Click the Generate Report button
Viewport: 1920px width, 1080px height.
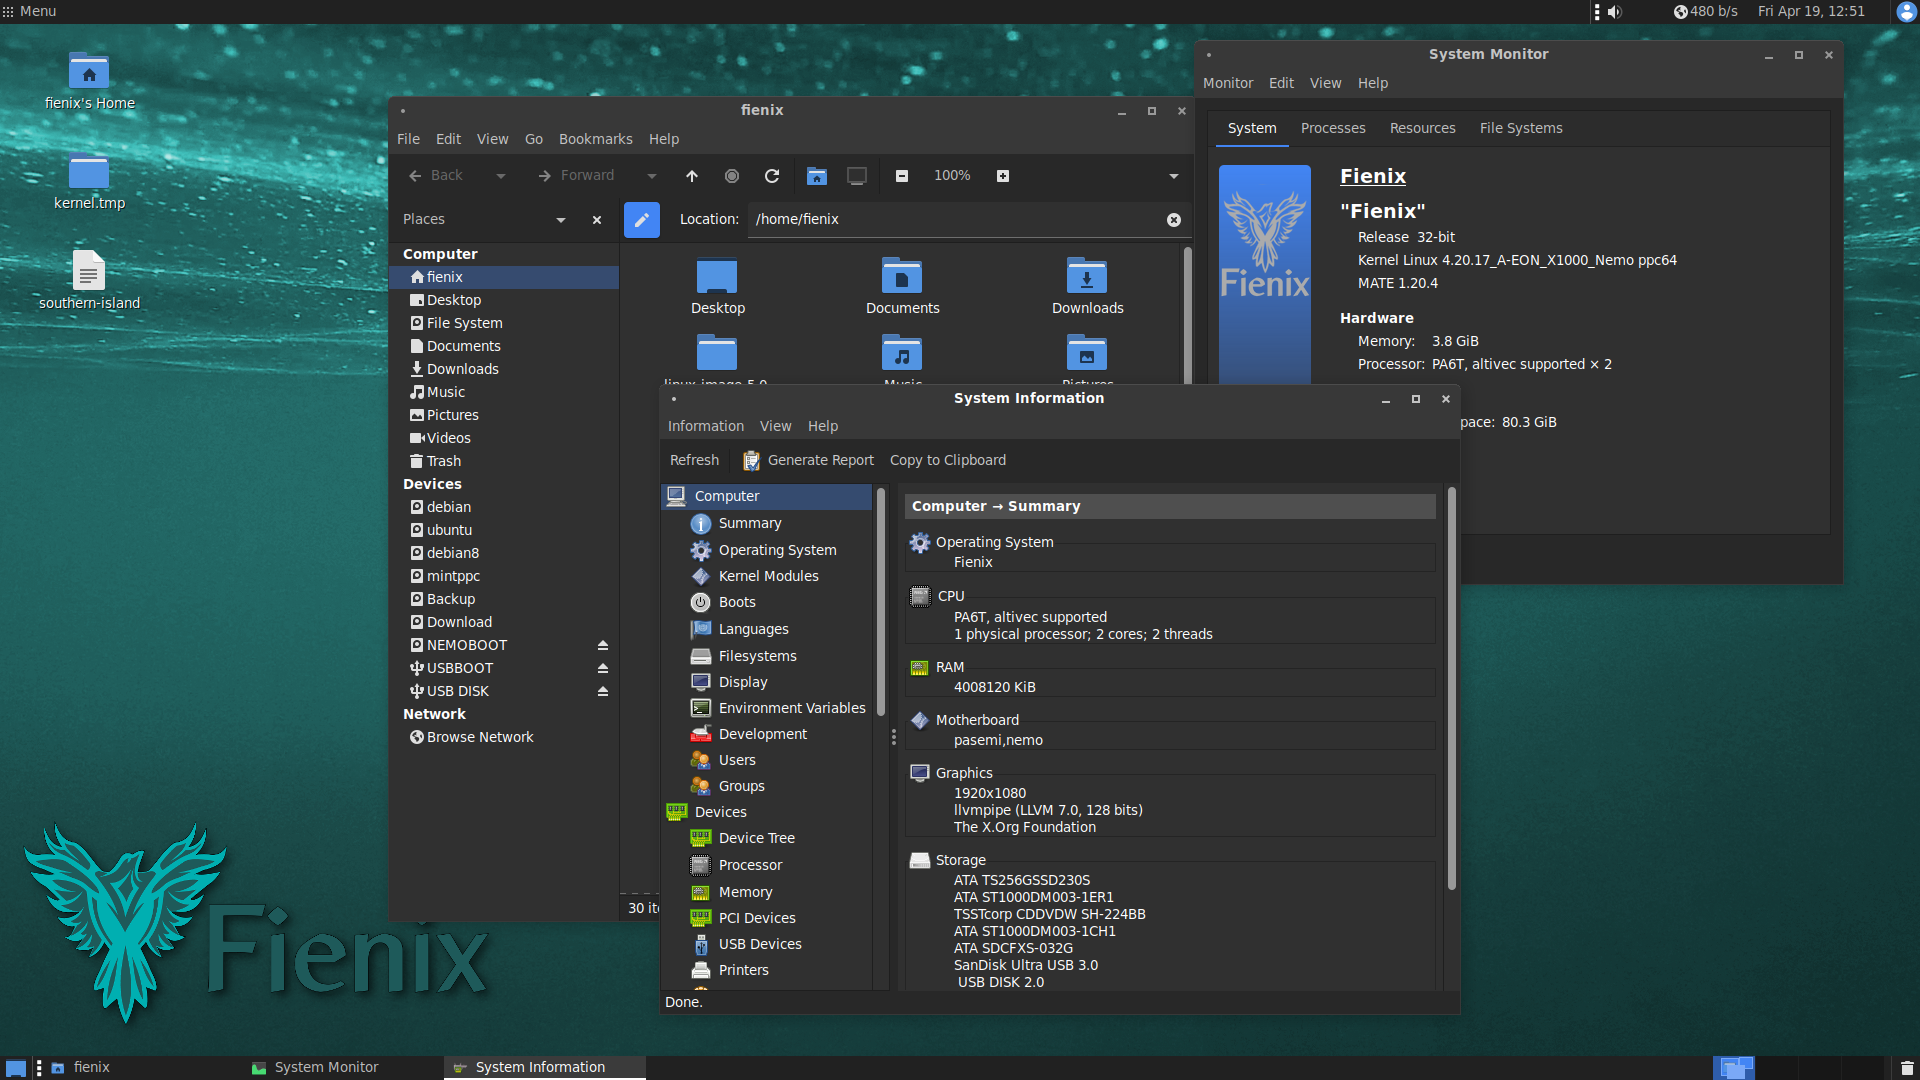pyautogui.click(x=808, y=460)
